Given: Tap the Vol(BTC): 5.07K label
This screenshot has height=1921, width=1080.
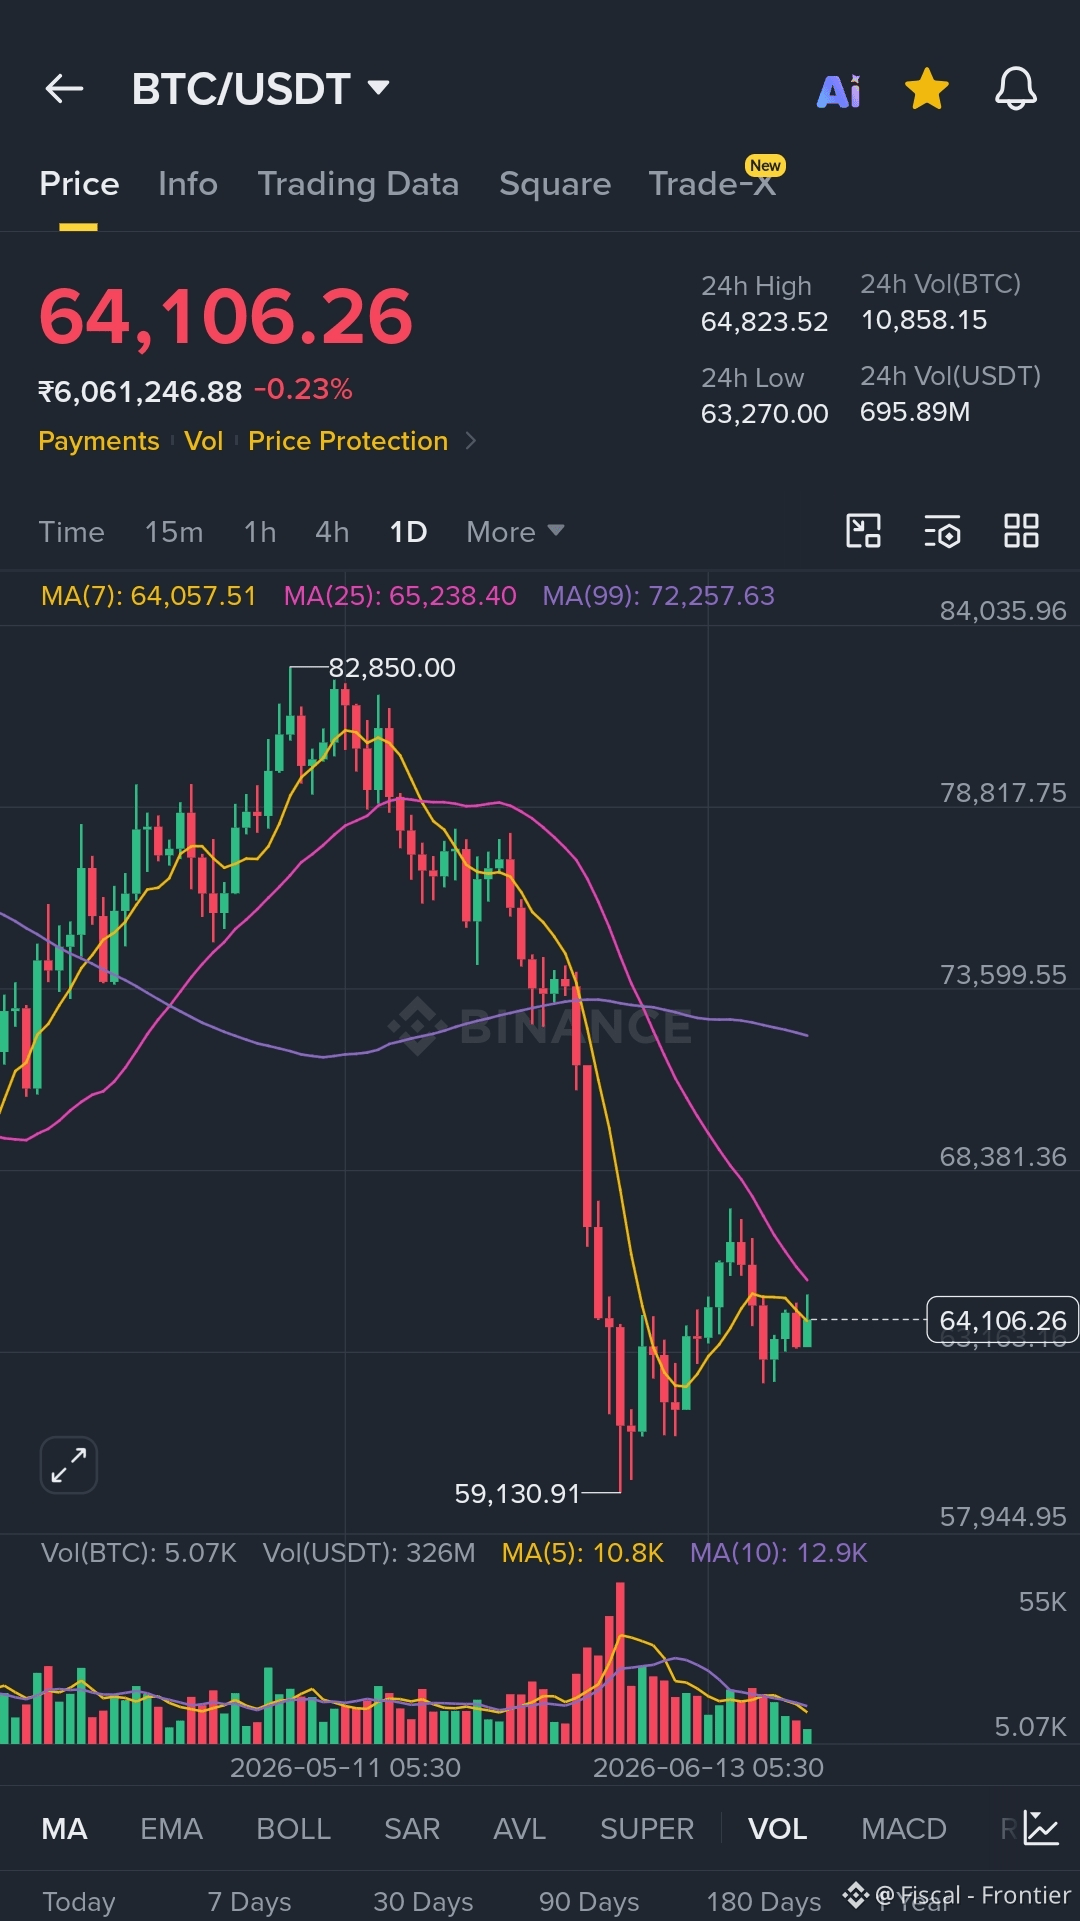Looking at the screenshot, I should (x=139, y=1553).
